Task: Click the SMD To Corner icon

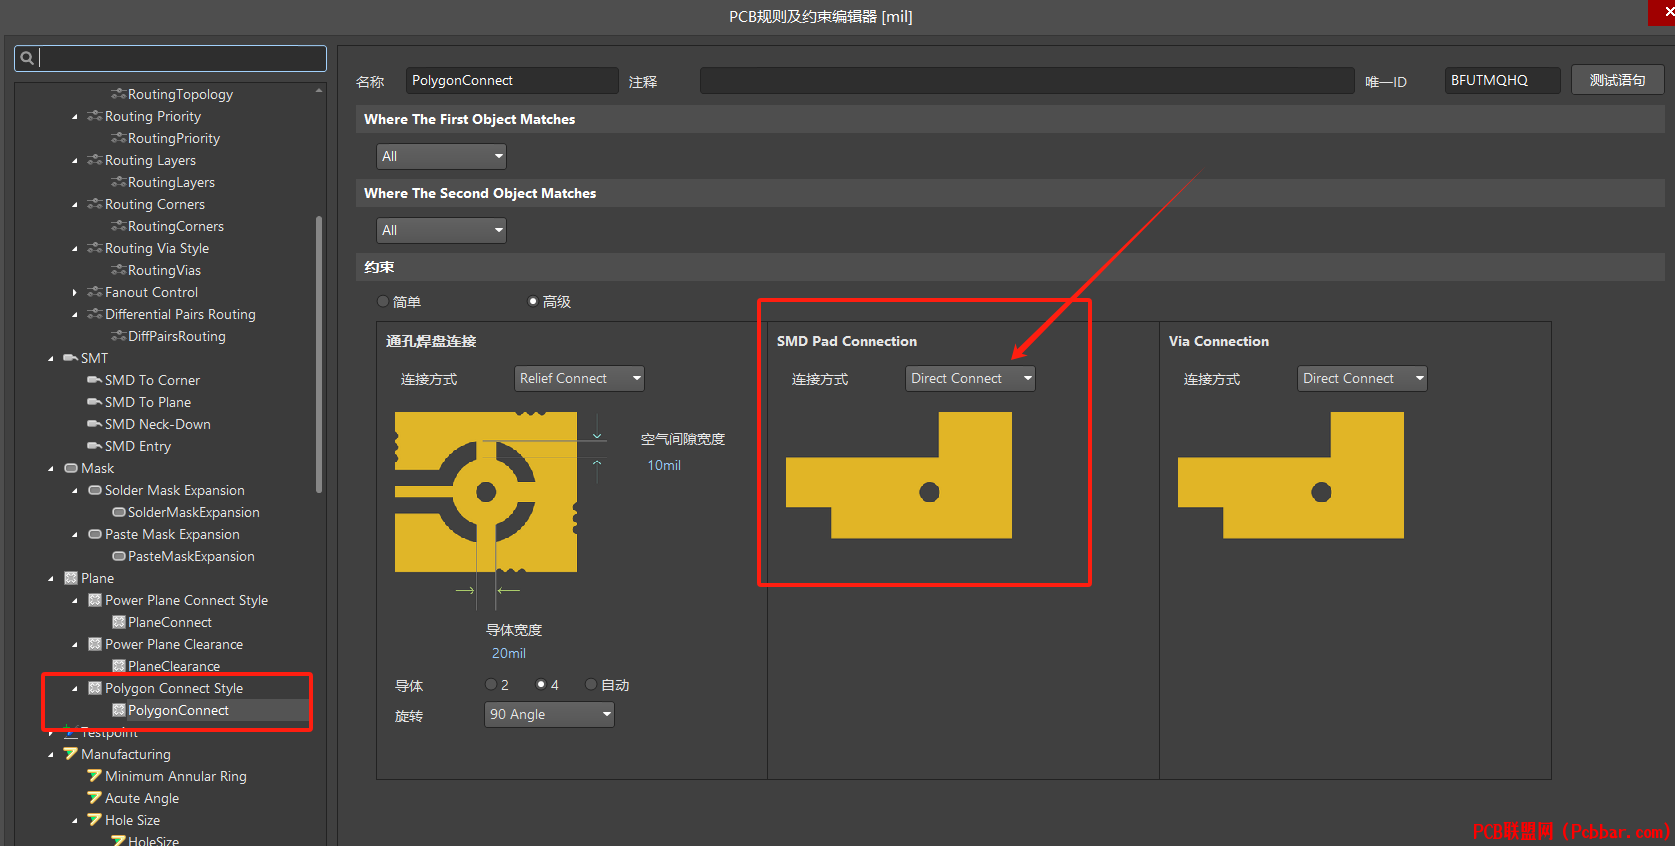Action: (95, 380)
